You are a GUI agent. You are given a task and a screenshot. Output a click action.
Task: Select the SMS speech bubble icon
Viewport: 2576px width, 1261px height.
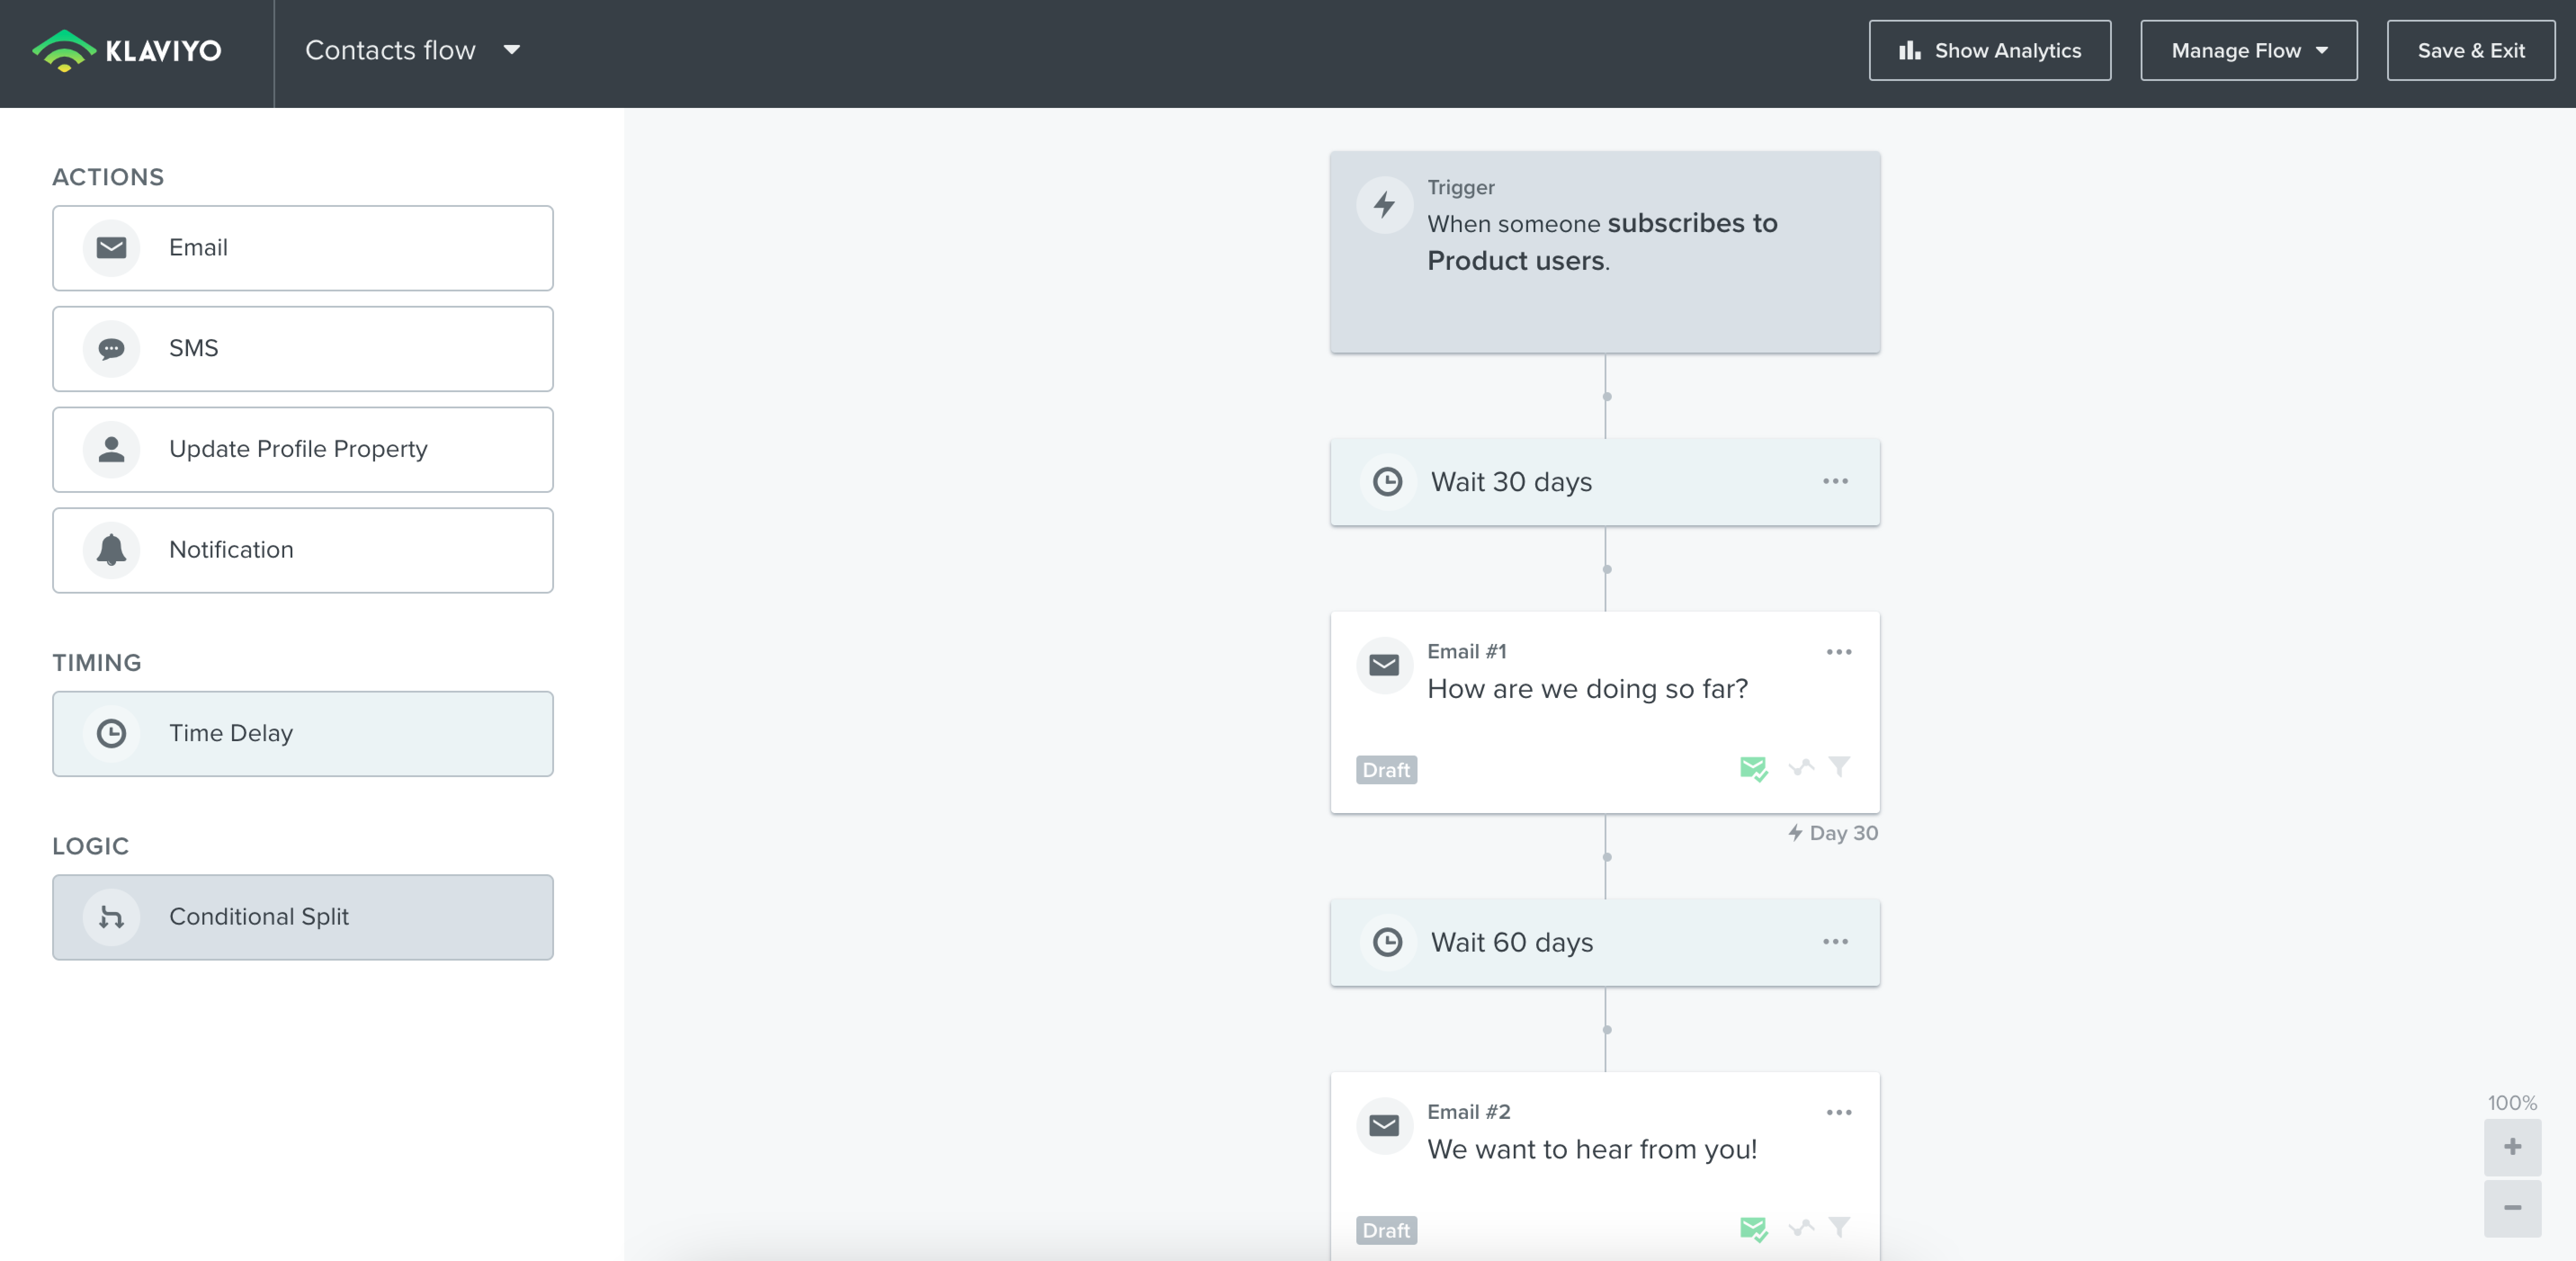(111, 349)
